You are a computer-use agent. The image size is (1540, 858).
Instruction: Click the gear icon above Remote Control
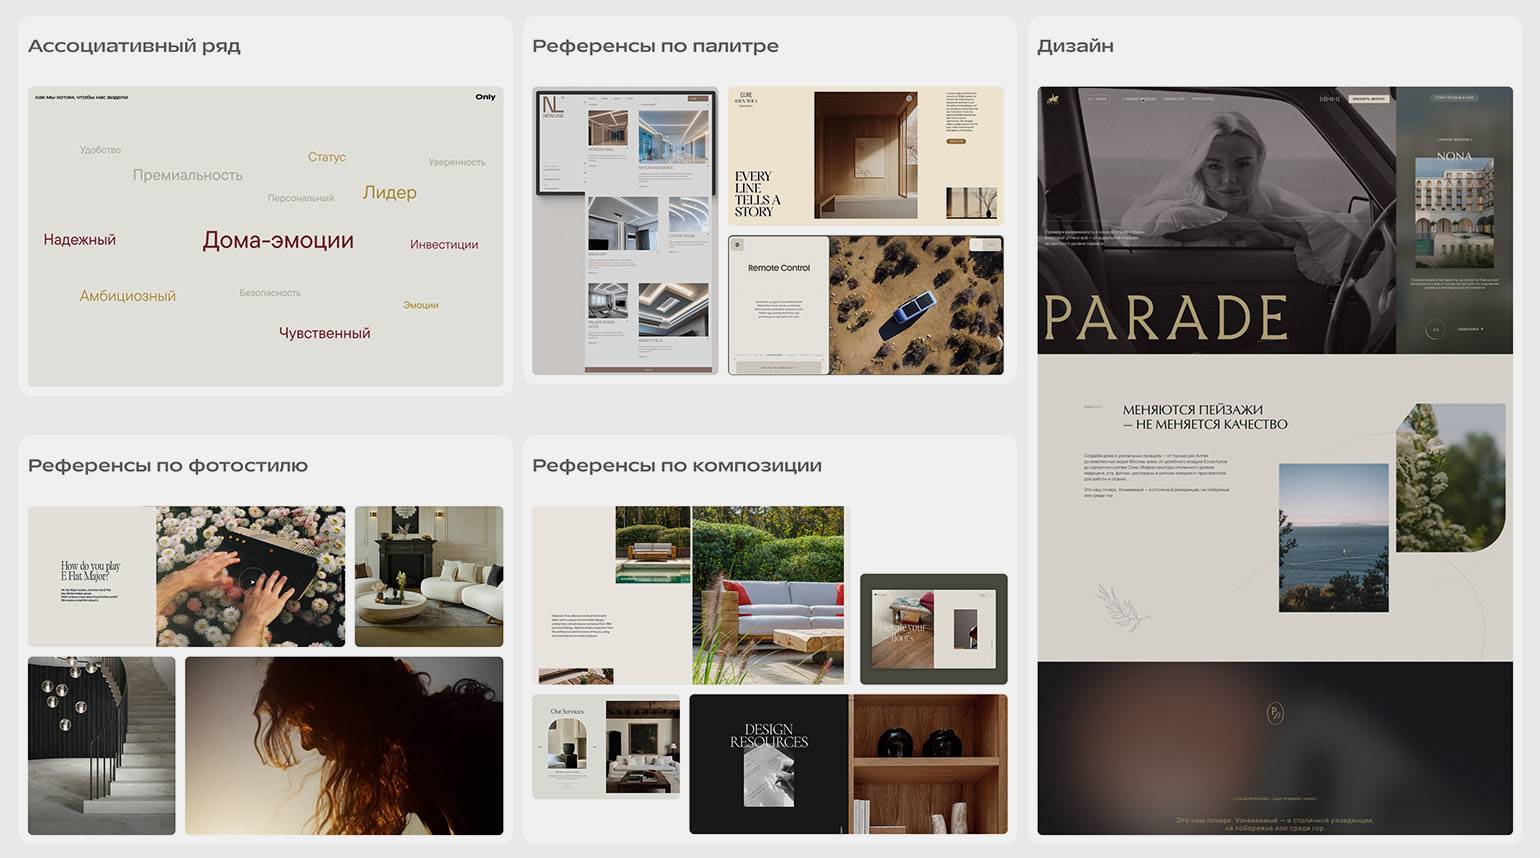click(x=737, y=245)
